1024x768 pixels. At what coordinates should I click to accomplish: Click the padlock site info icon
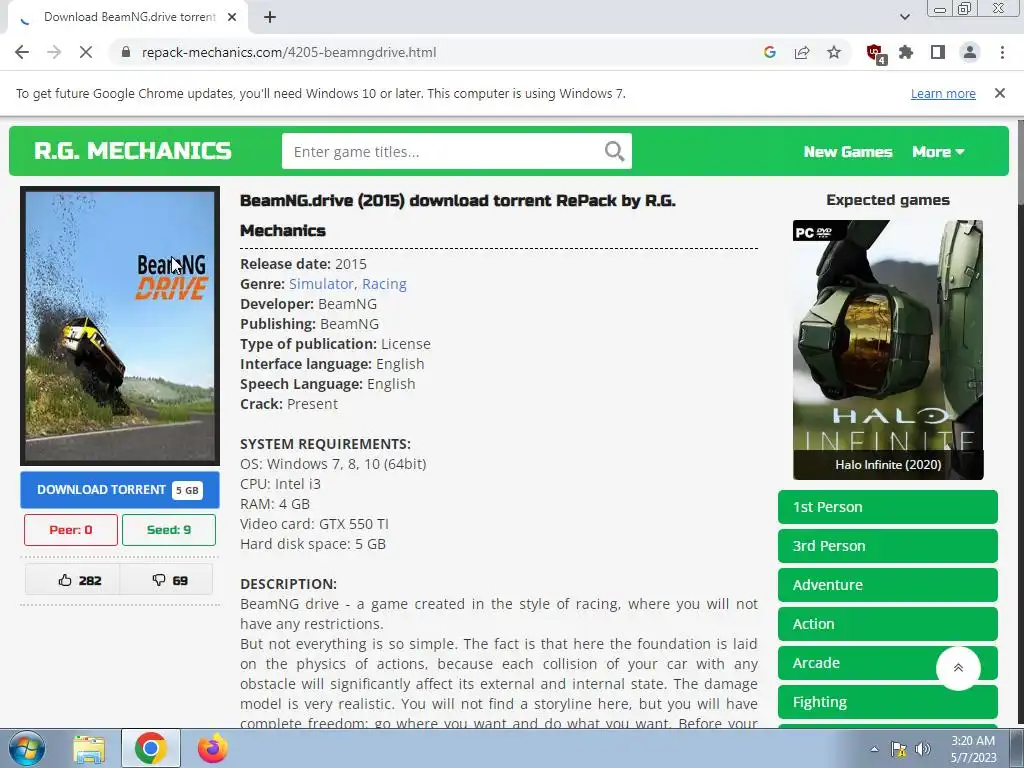[x=126, y=52]
